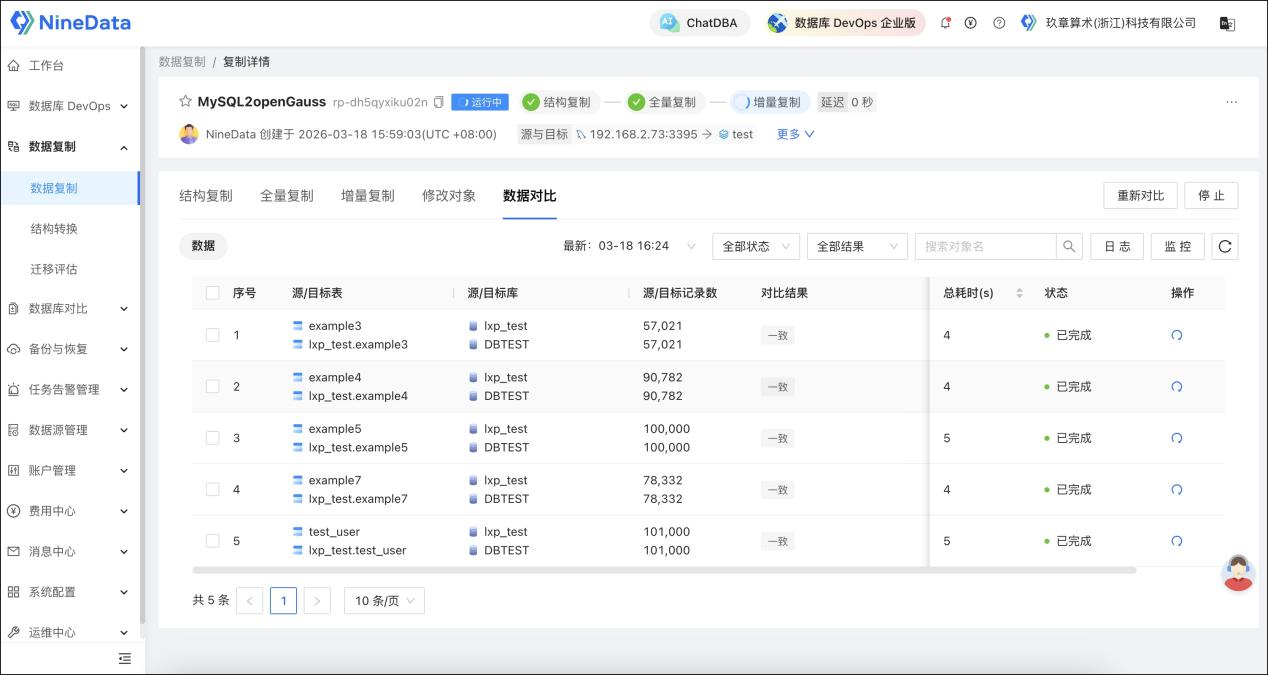Screen dimensions: 1268x675
Task: Expand the 费用中心 sidebar menu
Action: point(70,511)
